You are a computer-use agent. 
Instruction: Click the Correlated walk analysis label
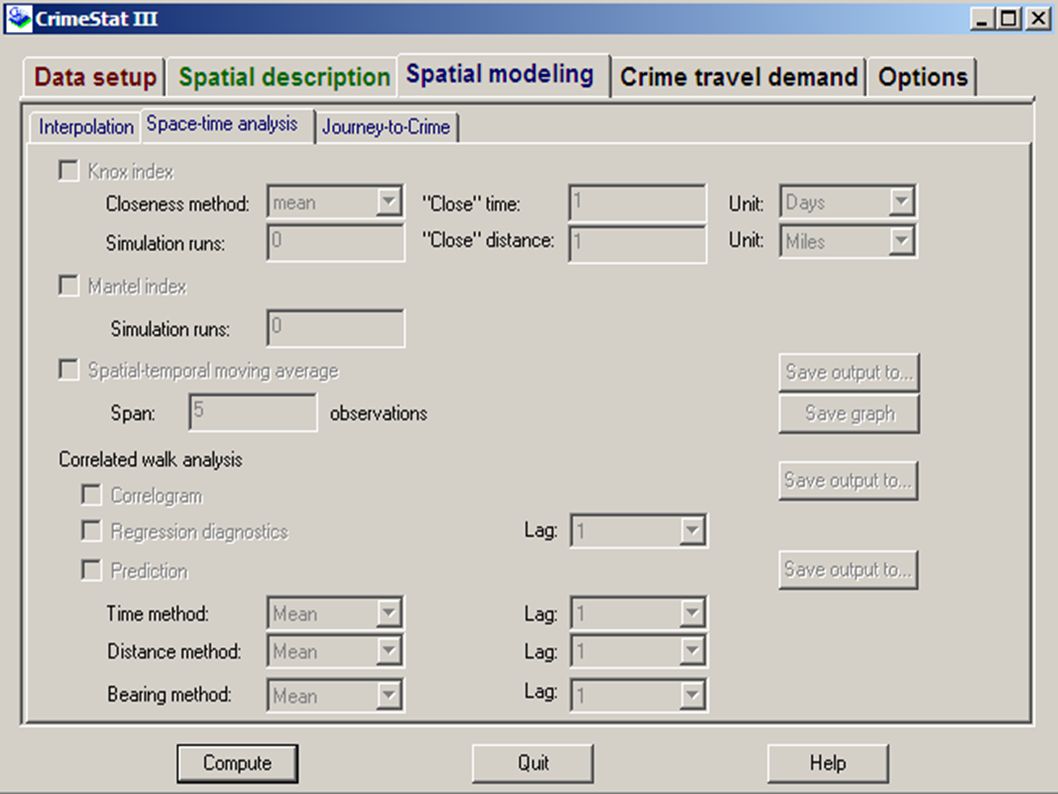point(150,459)
